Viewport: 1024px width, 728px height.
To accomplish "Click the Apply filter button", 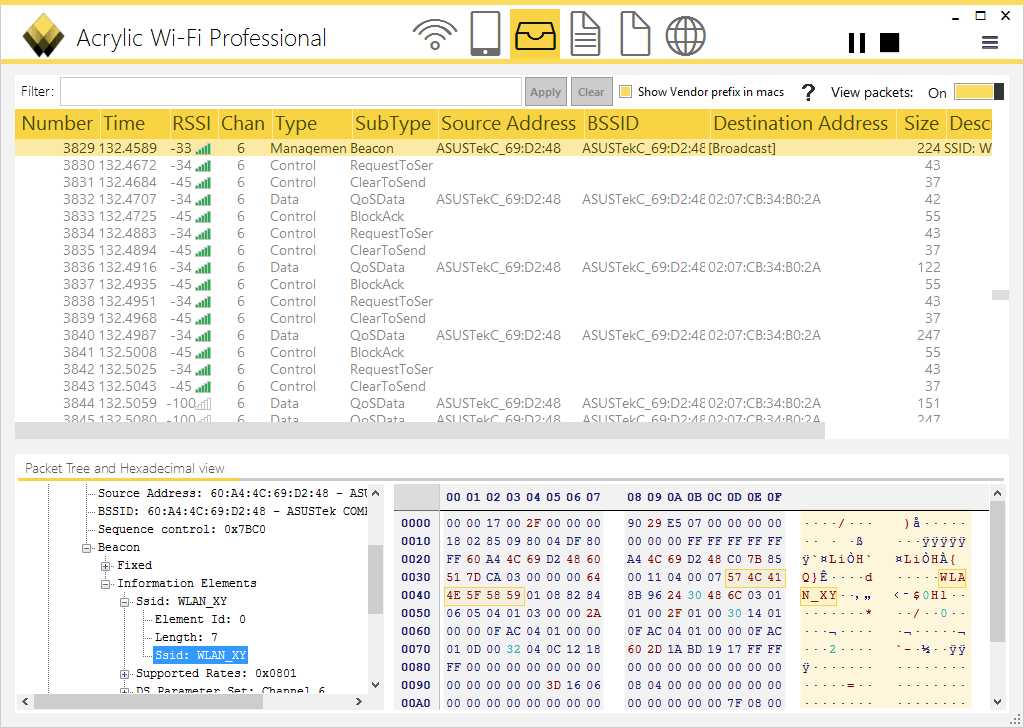I will tap(545, 92).
